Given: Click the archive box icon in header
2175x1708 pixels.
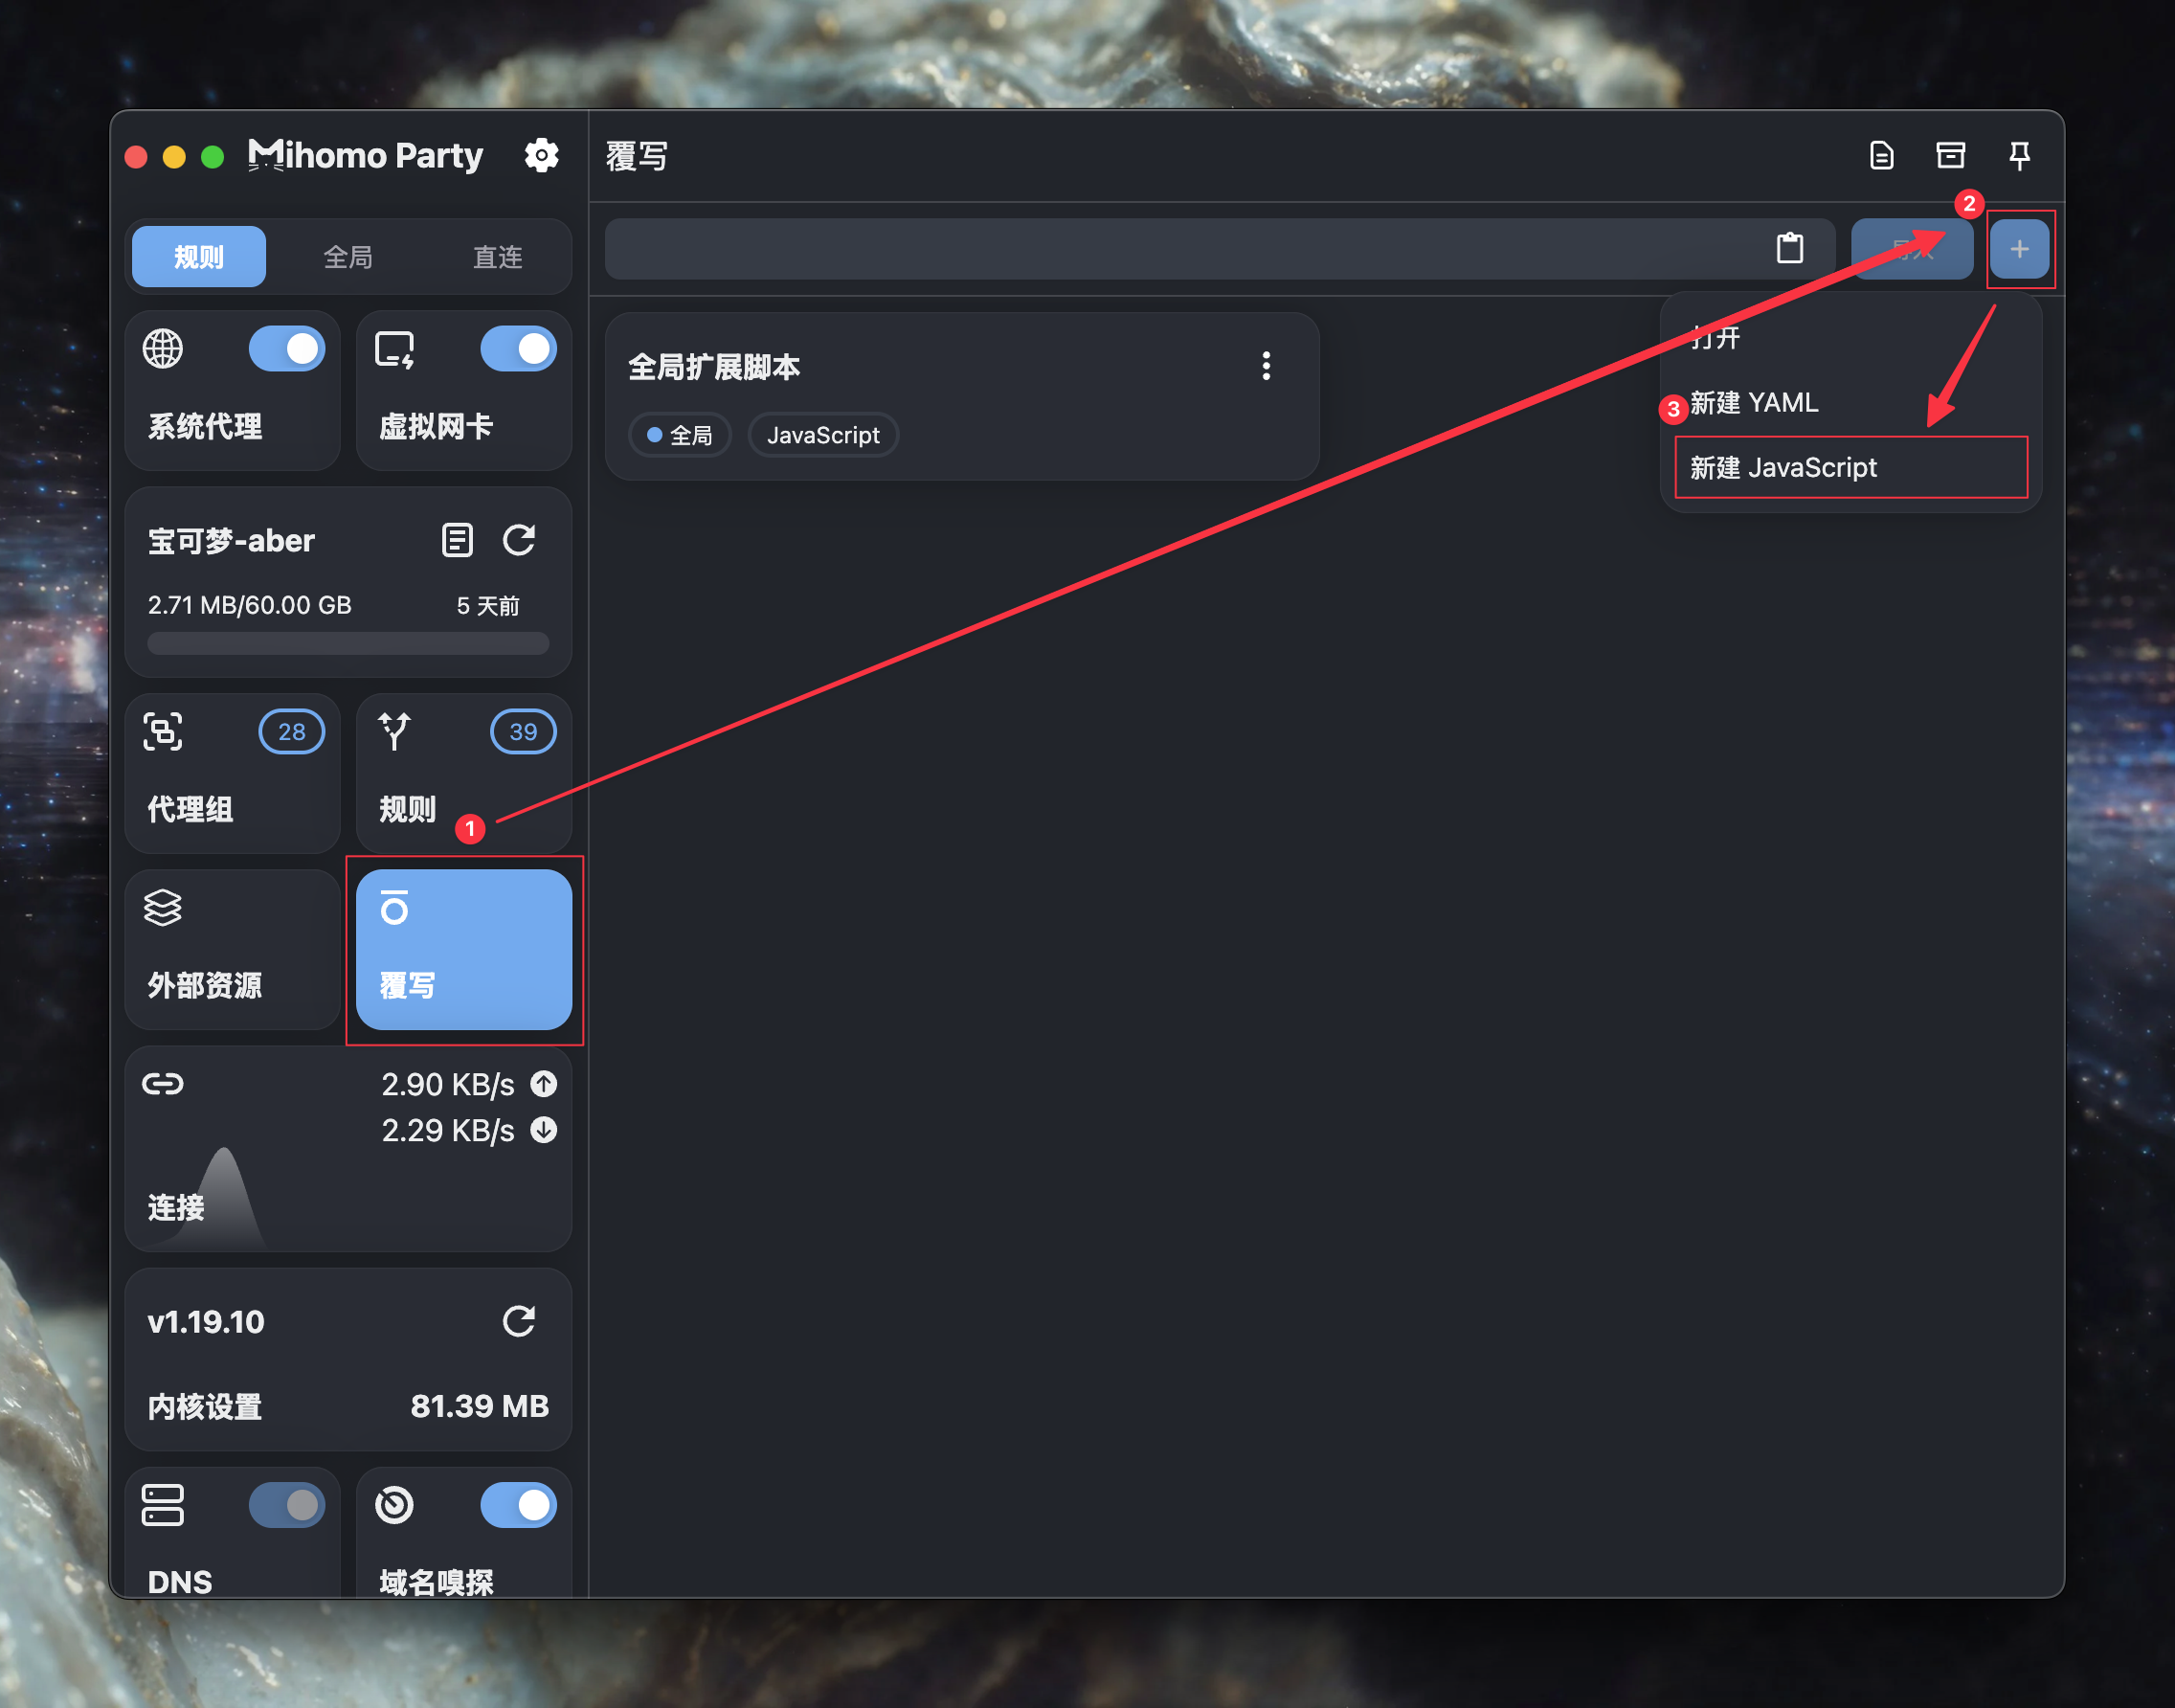Looking at the screenshot, I should pos(1950,156).
